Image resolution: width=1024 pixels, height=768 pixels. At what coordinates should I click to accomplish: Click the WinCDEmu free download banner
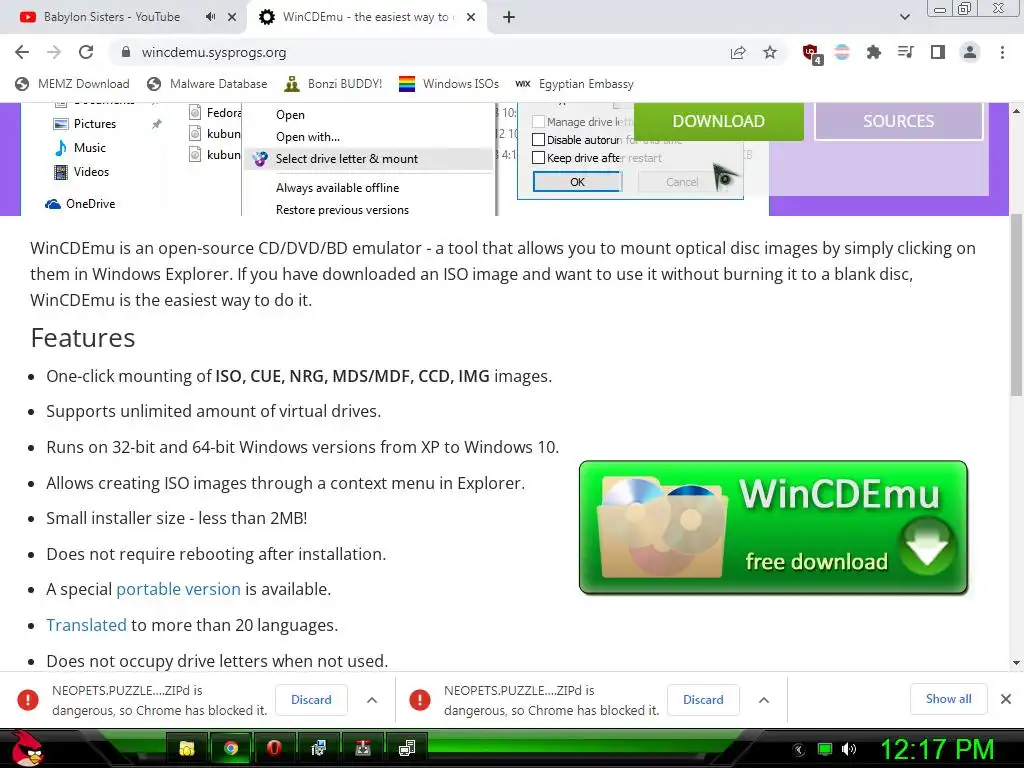pyautogui.click(x=773, y=528)
